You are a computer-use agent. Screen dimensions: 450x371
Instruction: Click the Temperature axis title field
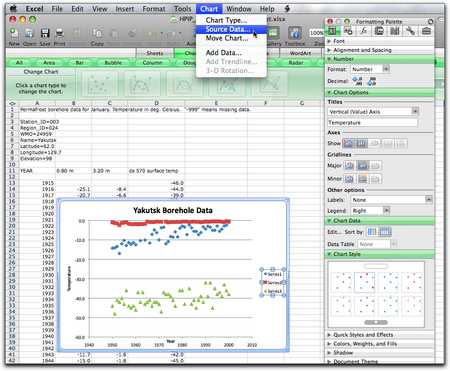pos(372,123)
